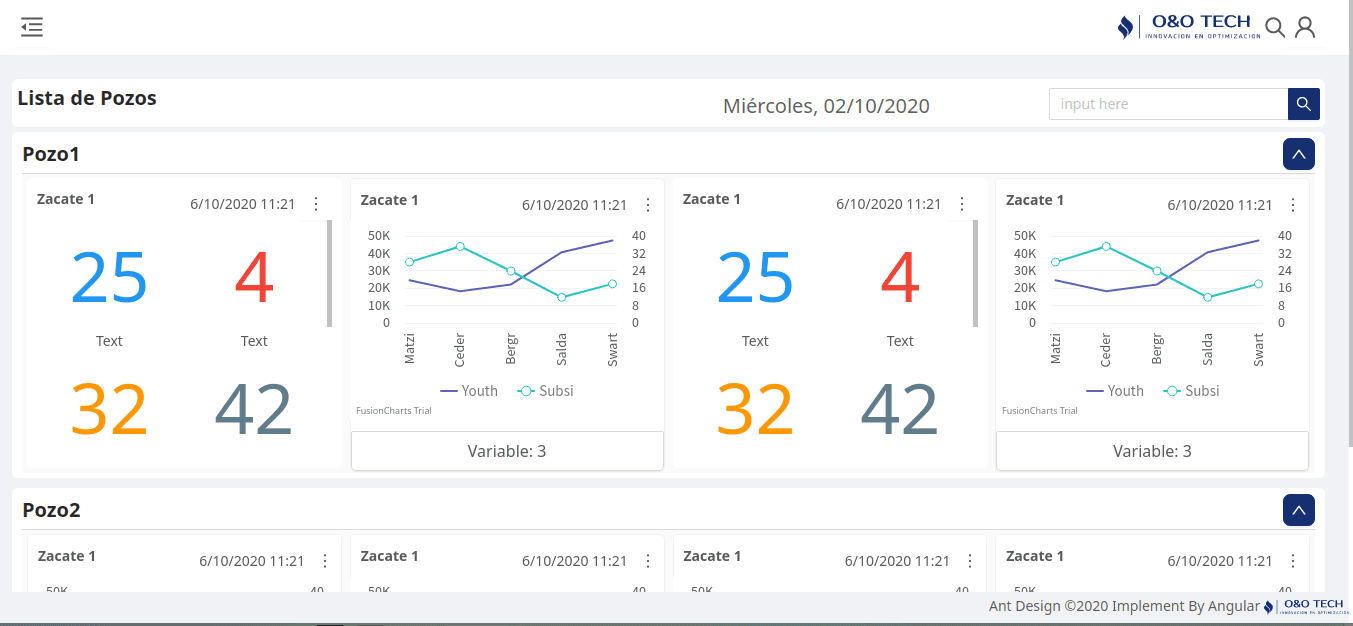Viewport: 1353px width, 626px height.
Task: Click timestamp '6/10/2020 11:21' in first Pozo1 card
Action: tap(243, 204)
